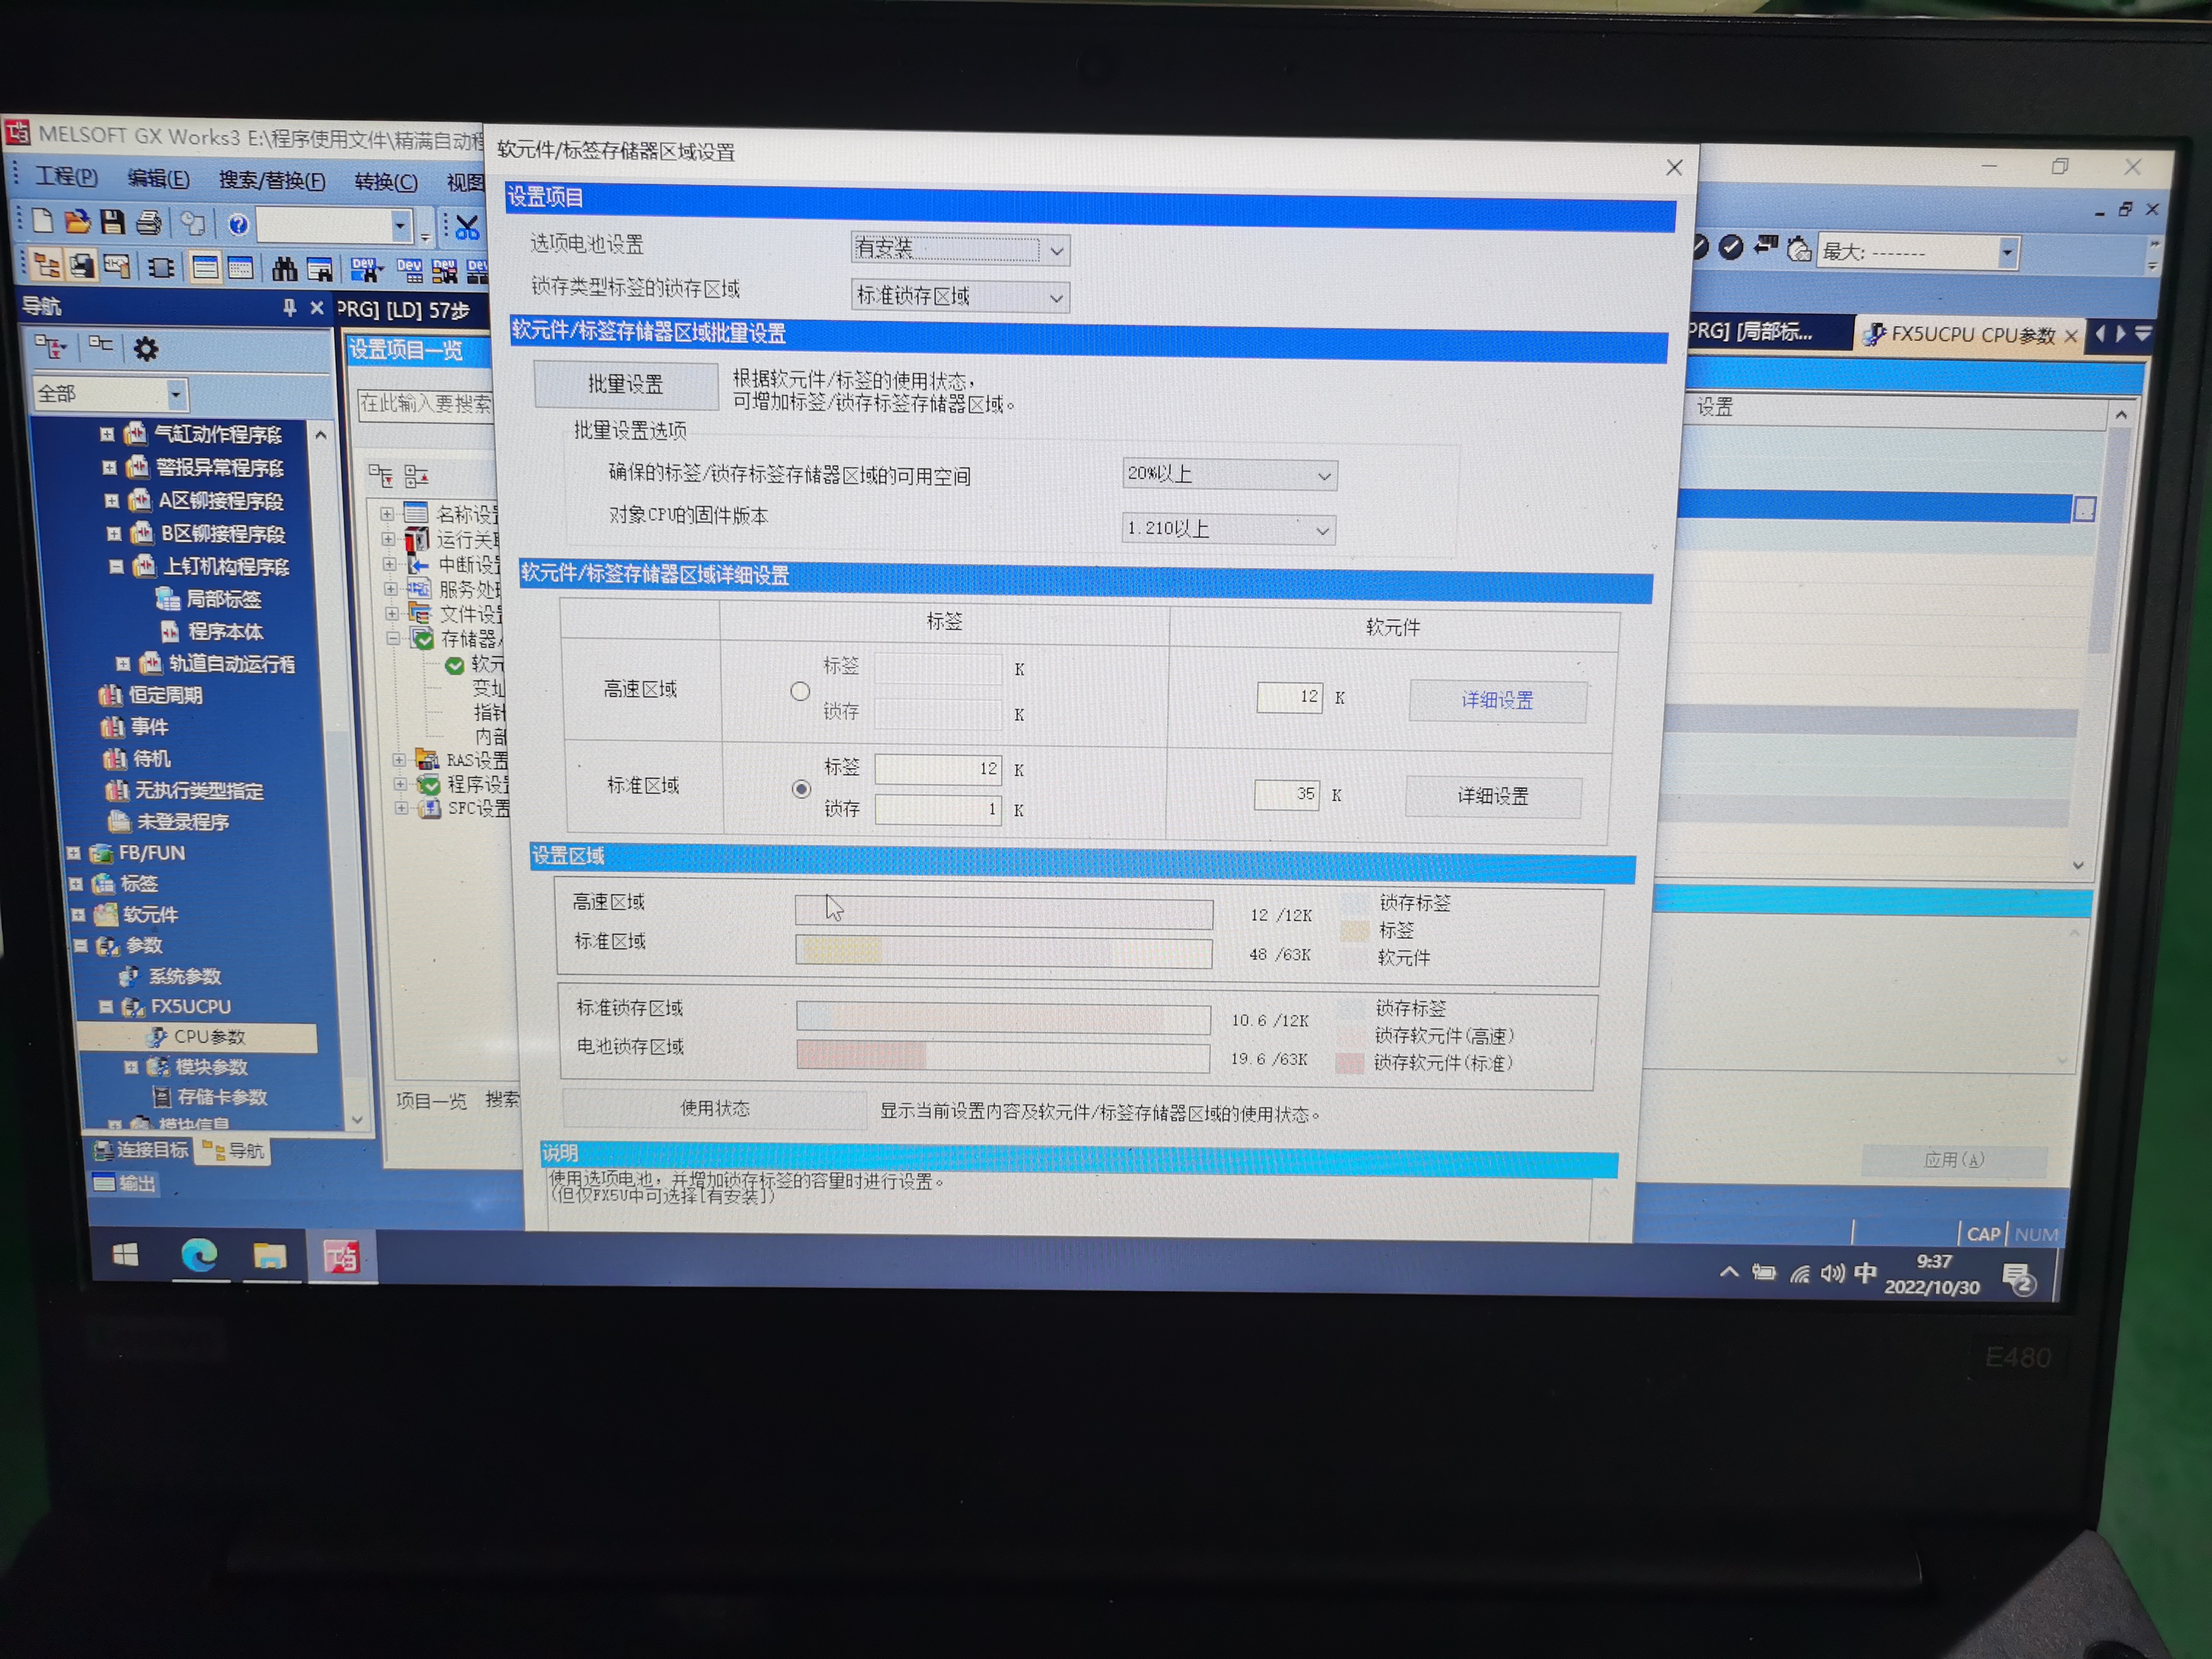Click the Print toolbar icon
This screenshot has width=2212, height=1659.
point(149,223)
